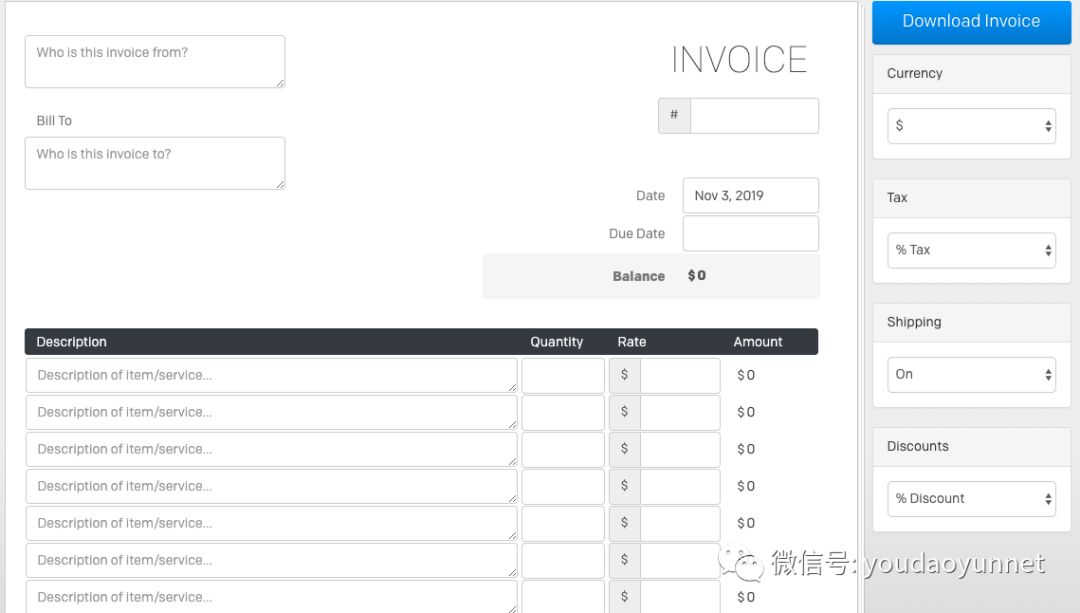The image size is (1080, 613).
Task: Click the $ icon in the second row rate
Action: [625, 413]
